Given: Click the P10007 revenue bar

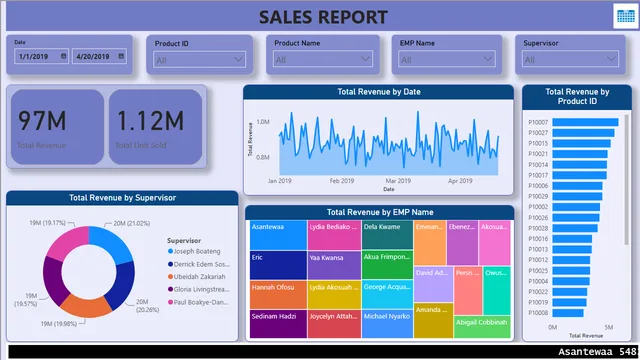Looking at the screenshot, I should click(x=585, y=122).
